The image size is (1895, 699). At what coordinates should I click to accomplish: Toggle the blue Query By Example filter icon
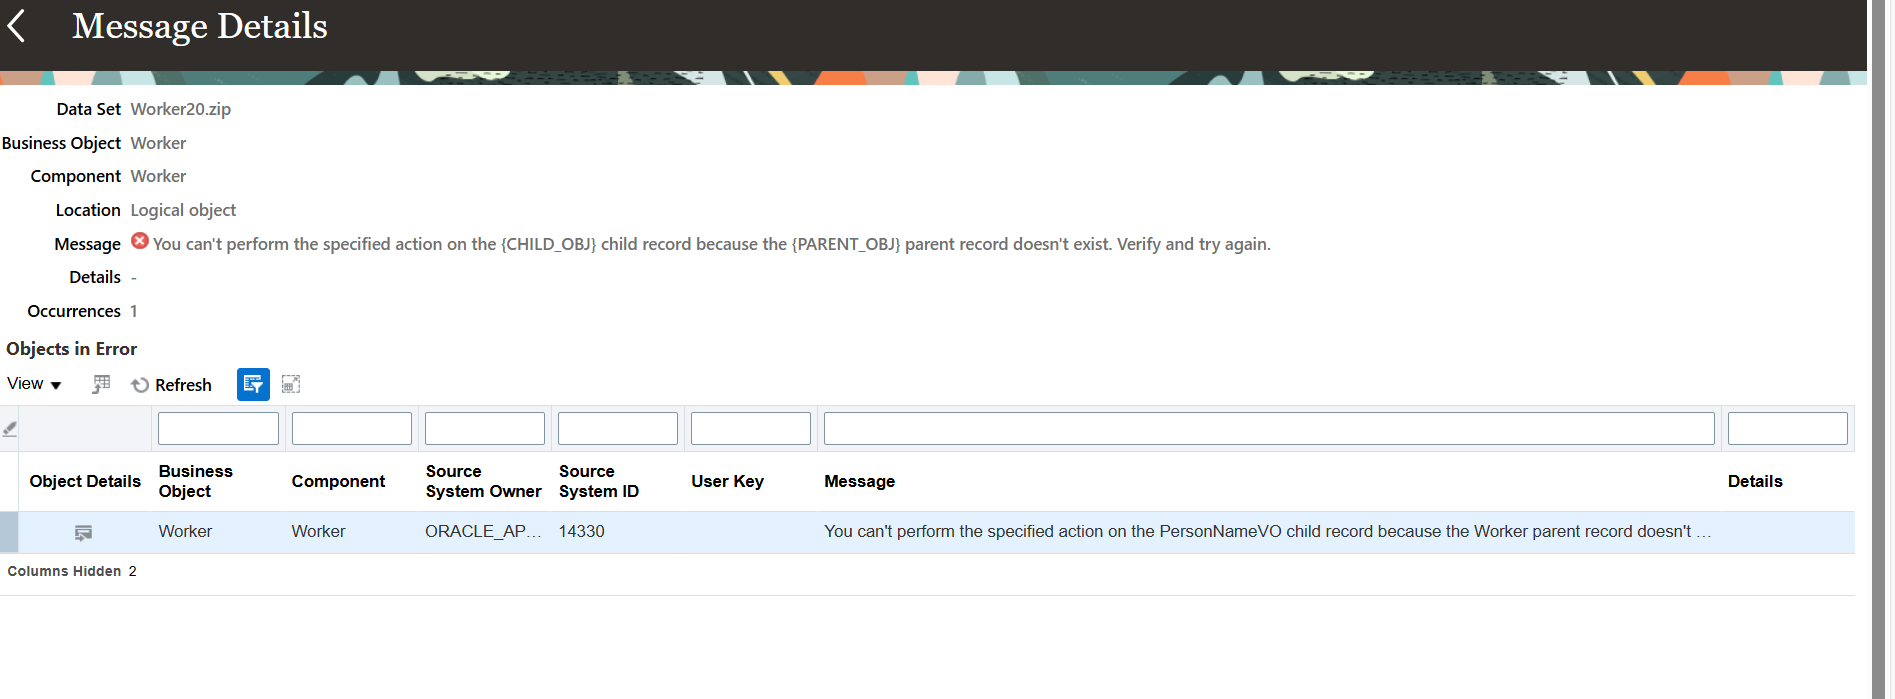(253, 384)
